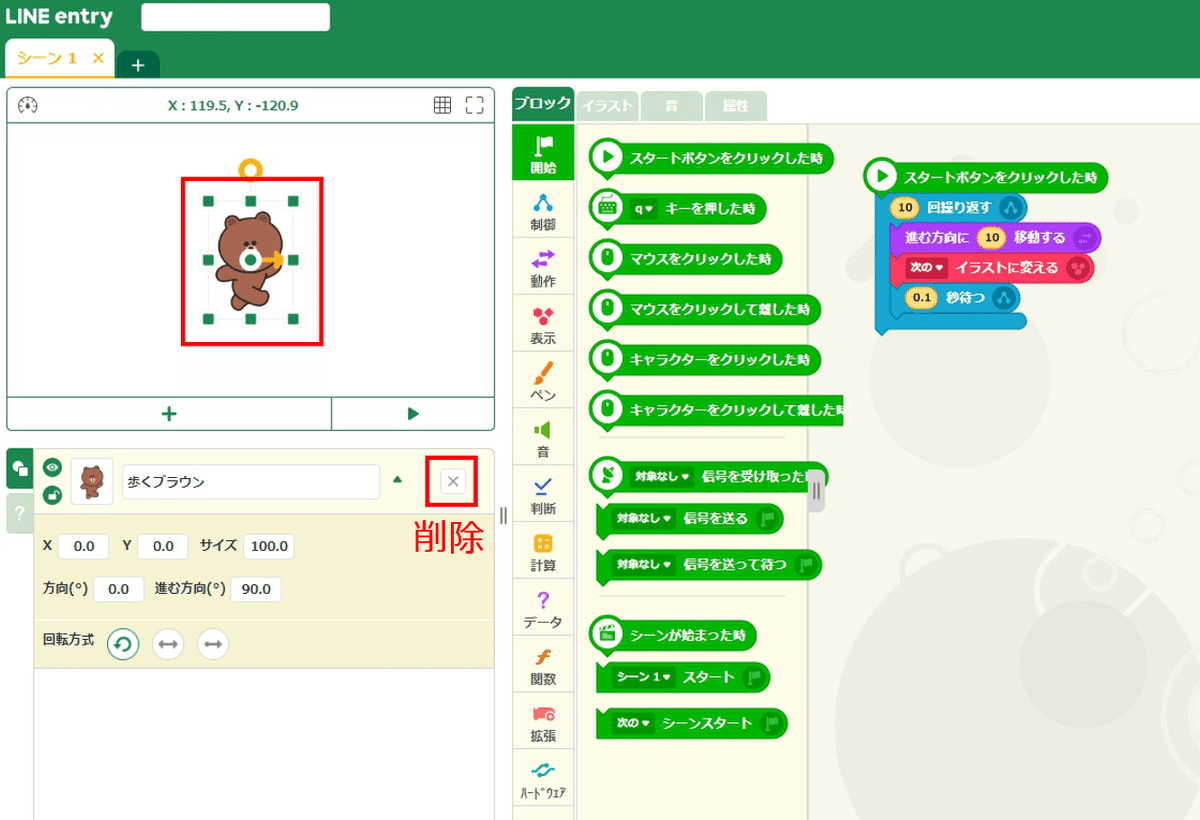
Task: Switch stage to fullscreen view icon
Action: (x=475, y=105)
